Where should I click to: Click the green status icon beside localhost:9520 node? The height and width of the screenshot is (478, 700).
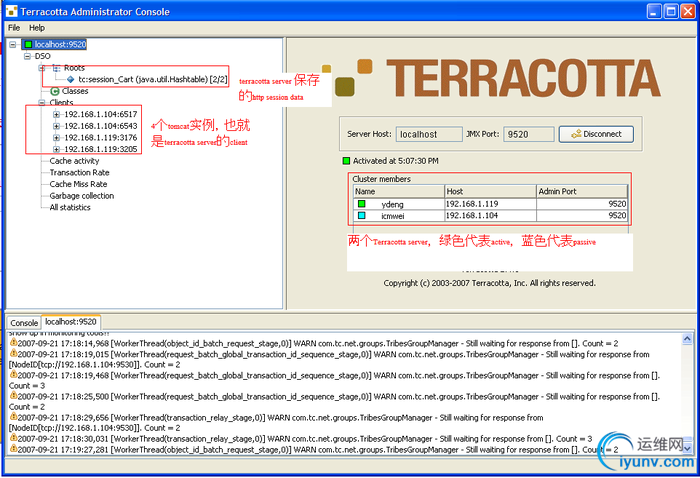coord(28,44)
